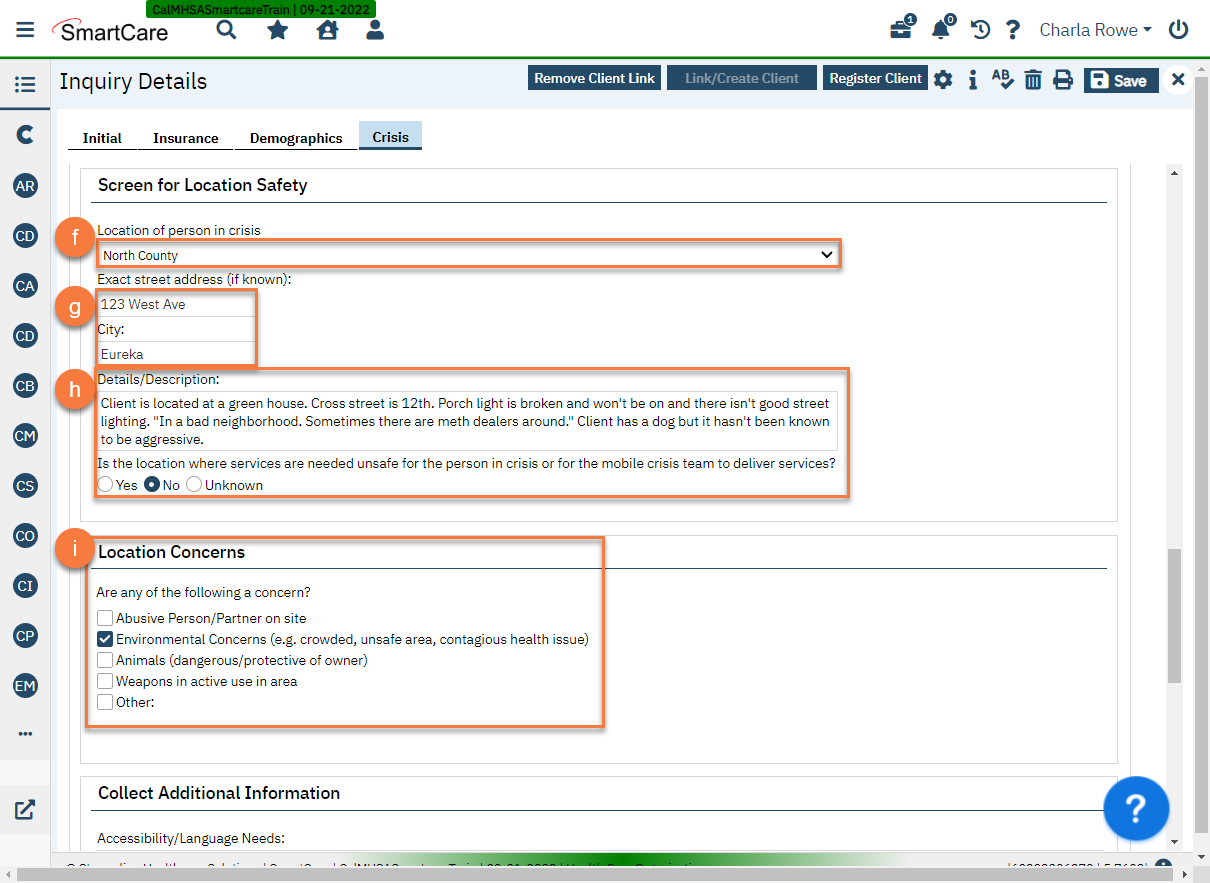
Task: Open the notifications bell
Action: 940,30
